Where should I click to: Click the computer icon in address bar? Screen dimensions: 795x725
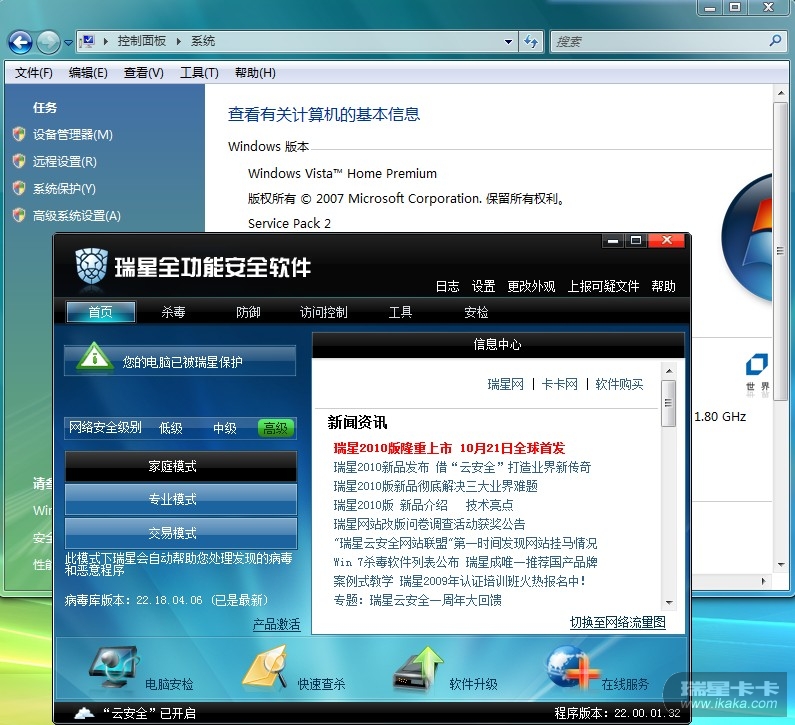click(88, 41)
